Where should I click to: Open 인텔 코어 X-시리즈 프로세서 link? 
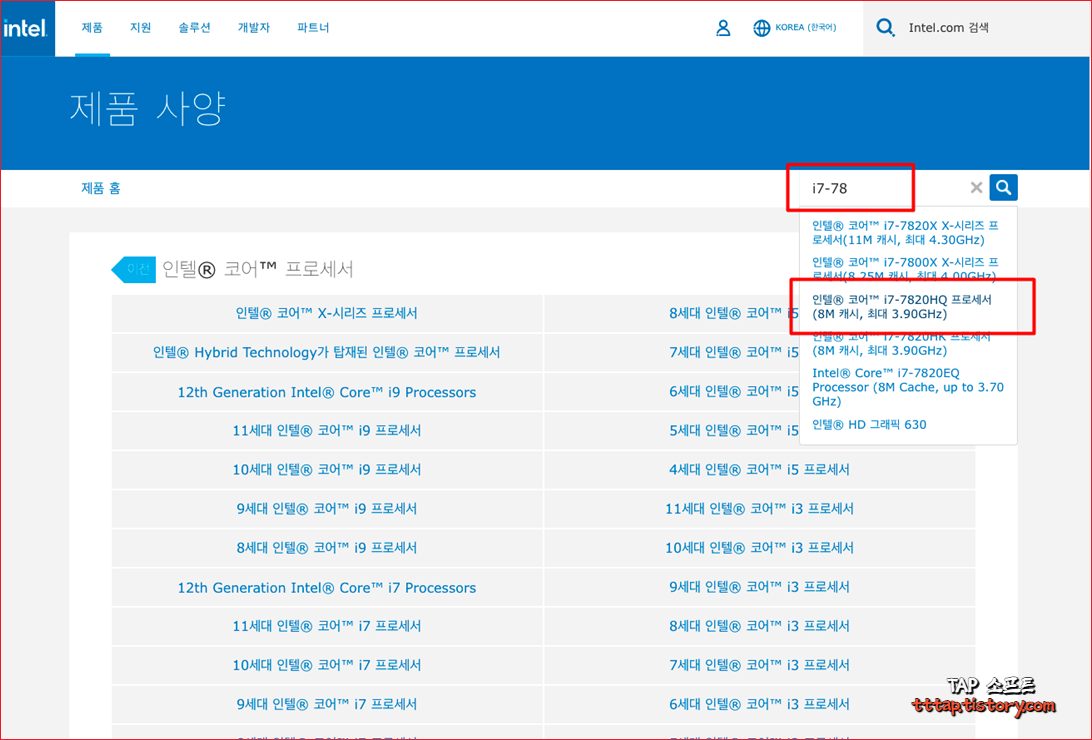[x=327, y=313]
